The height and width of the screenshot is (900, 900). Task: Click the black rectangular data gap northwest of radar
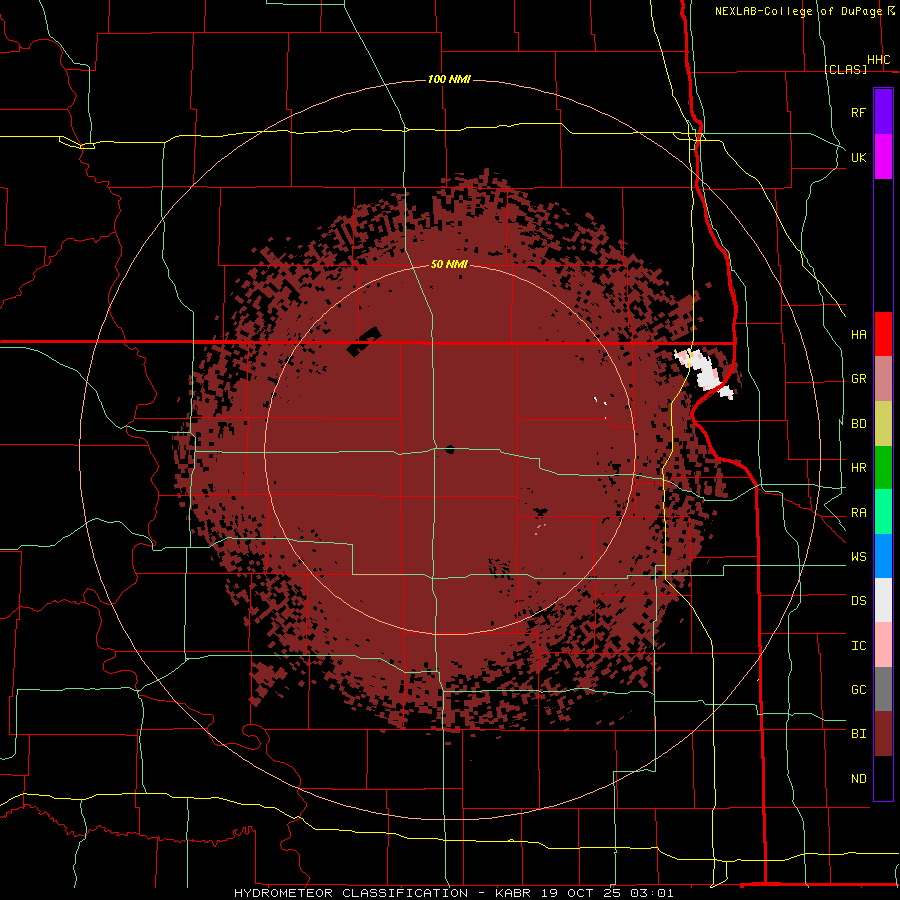point(364,342)
